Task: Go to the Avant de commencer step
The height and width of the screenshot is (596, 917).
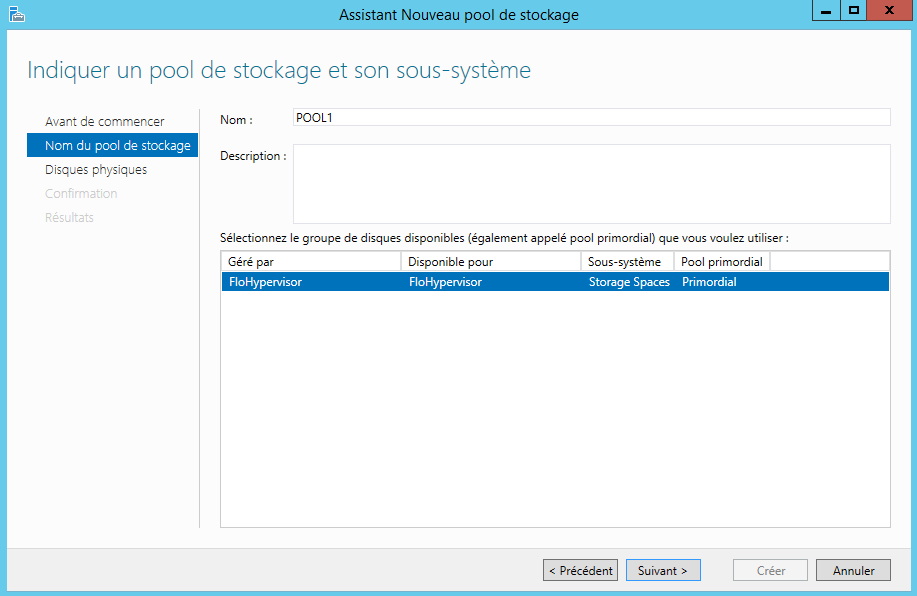Action: [104, 122]
